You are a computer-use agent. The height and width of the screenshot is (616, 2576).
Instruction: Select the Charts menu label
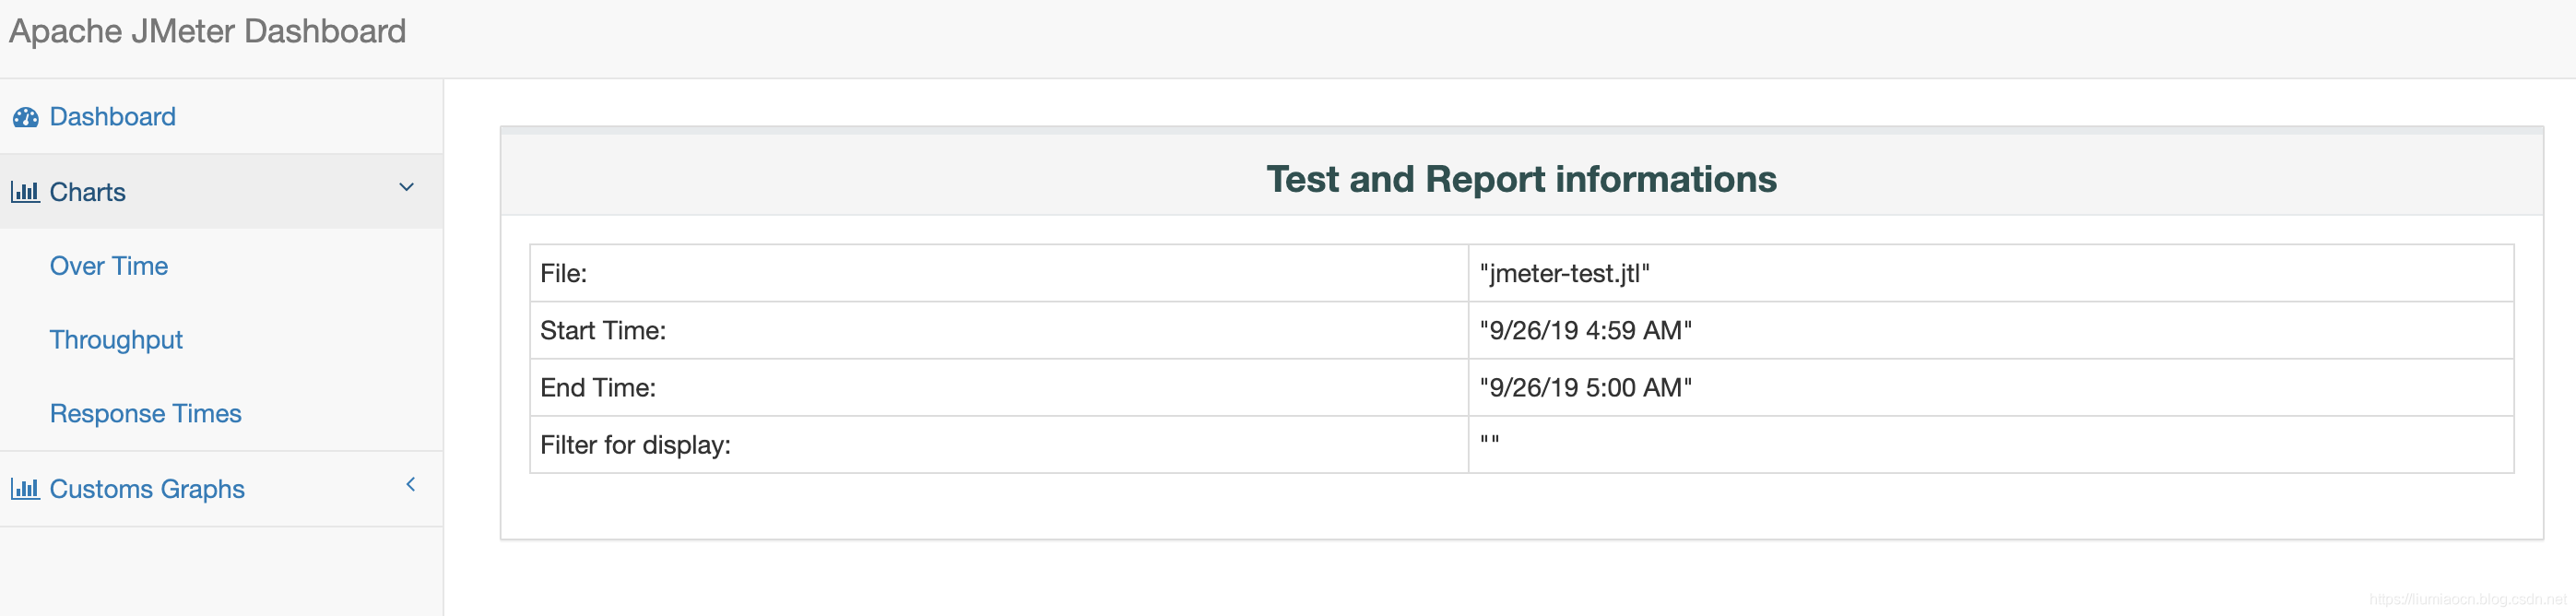click(88, 192)
